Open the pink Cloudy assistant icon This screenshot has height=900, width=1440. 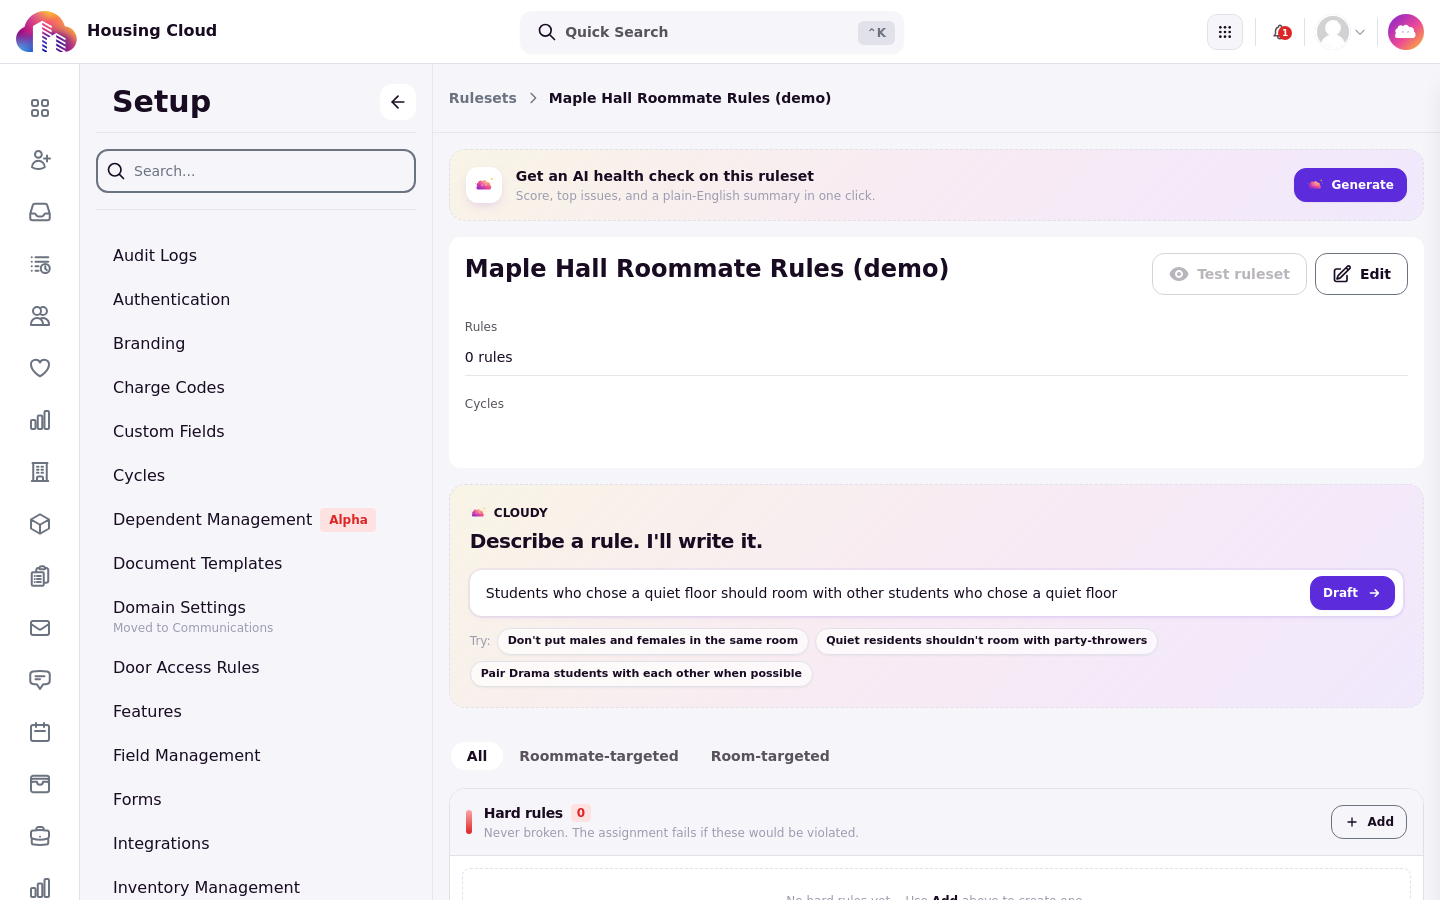tap(1406, 32)
